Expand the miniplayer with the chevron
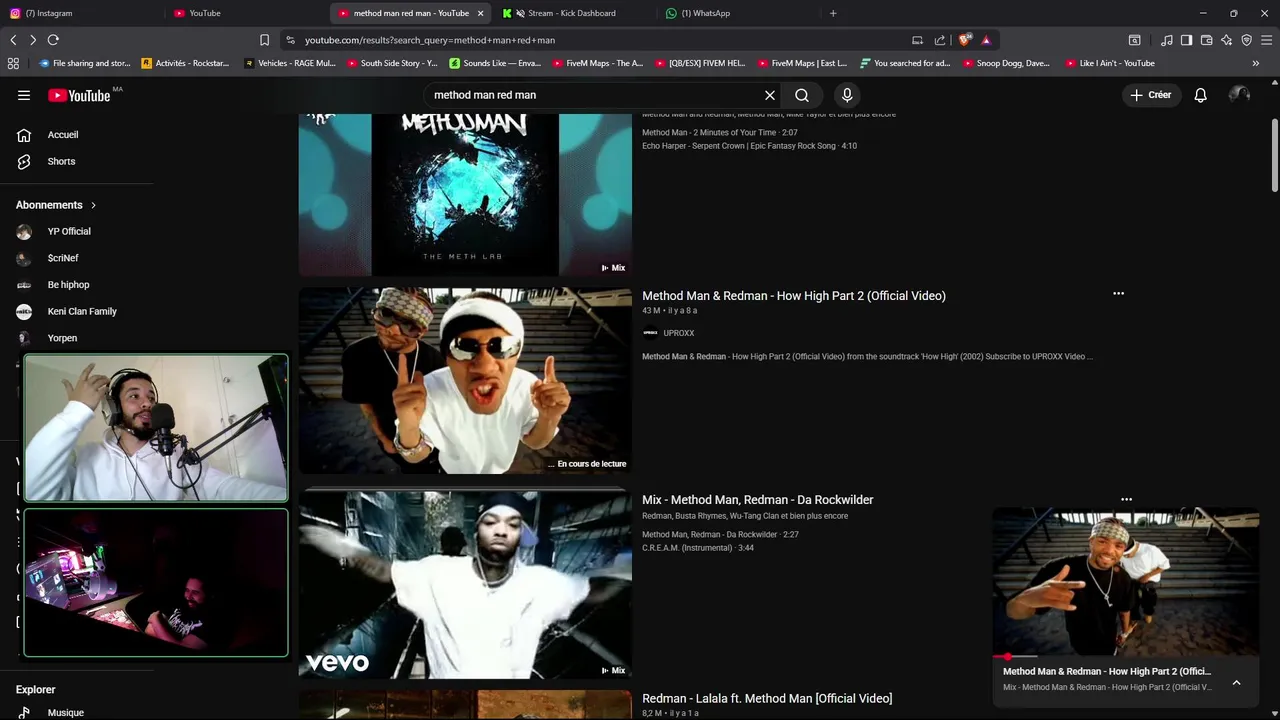 pyautogui.click(x=1236, y=682)
